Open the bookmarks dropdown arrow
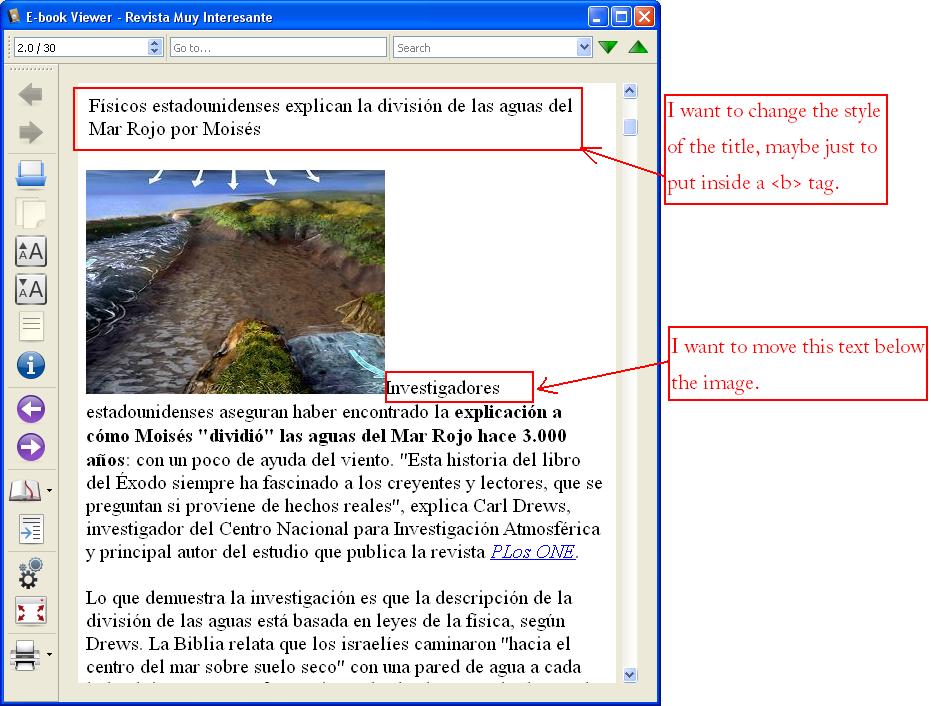The height and width of the screenshot is (706, 931). pyautogui.click(x=49, y=490)
